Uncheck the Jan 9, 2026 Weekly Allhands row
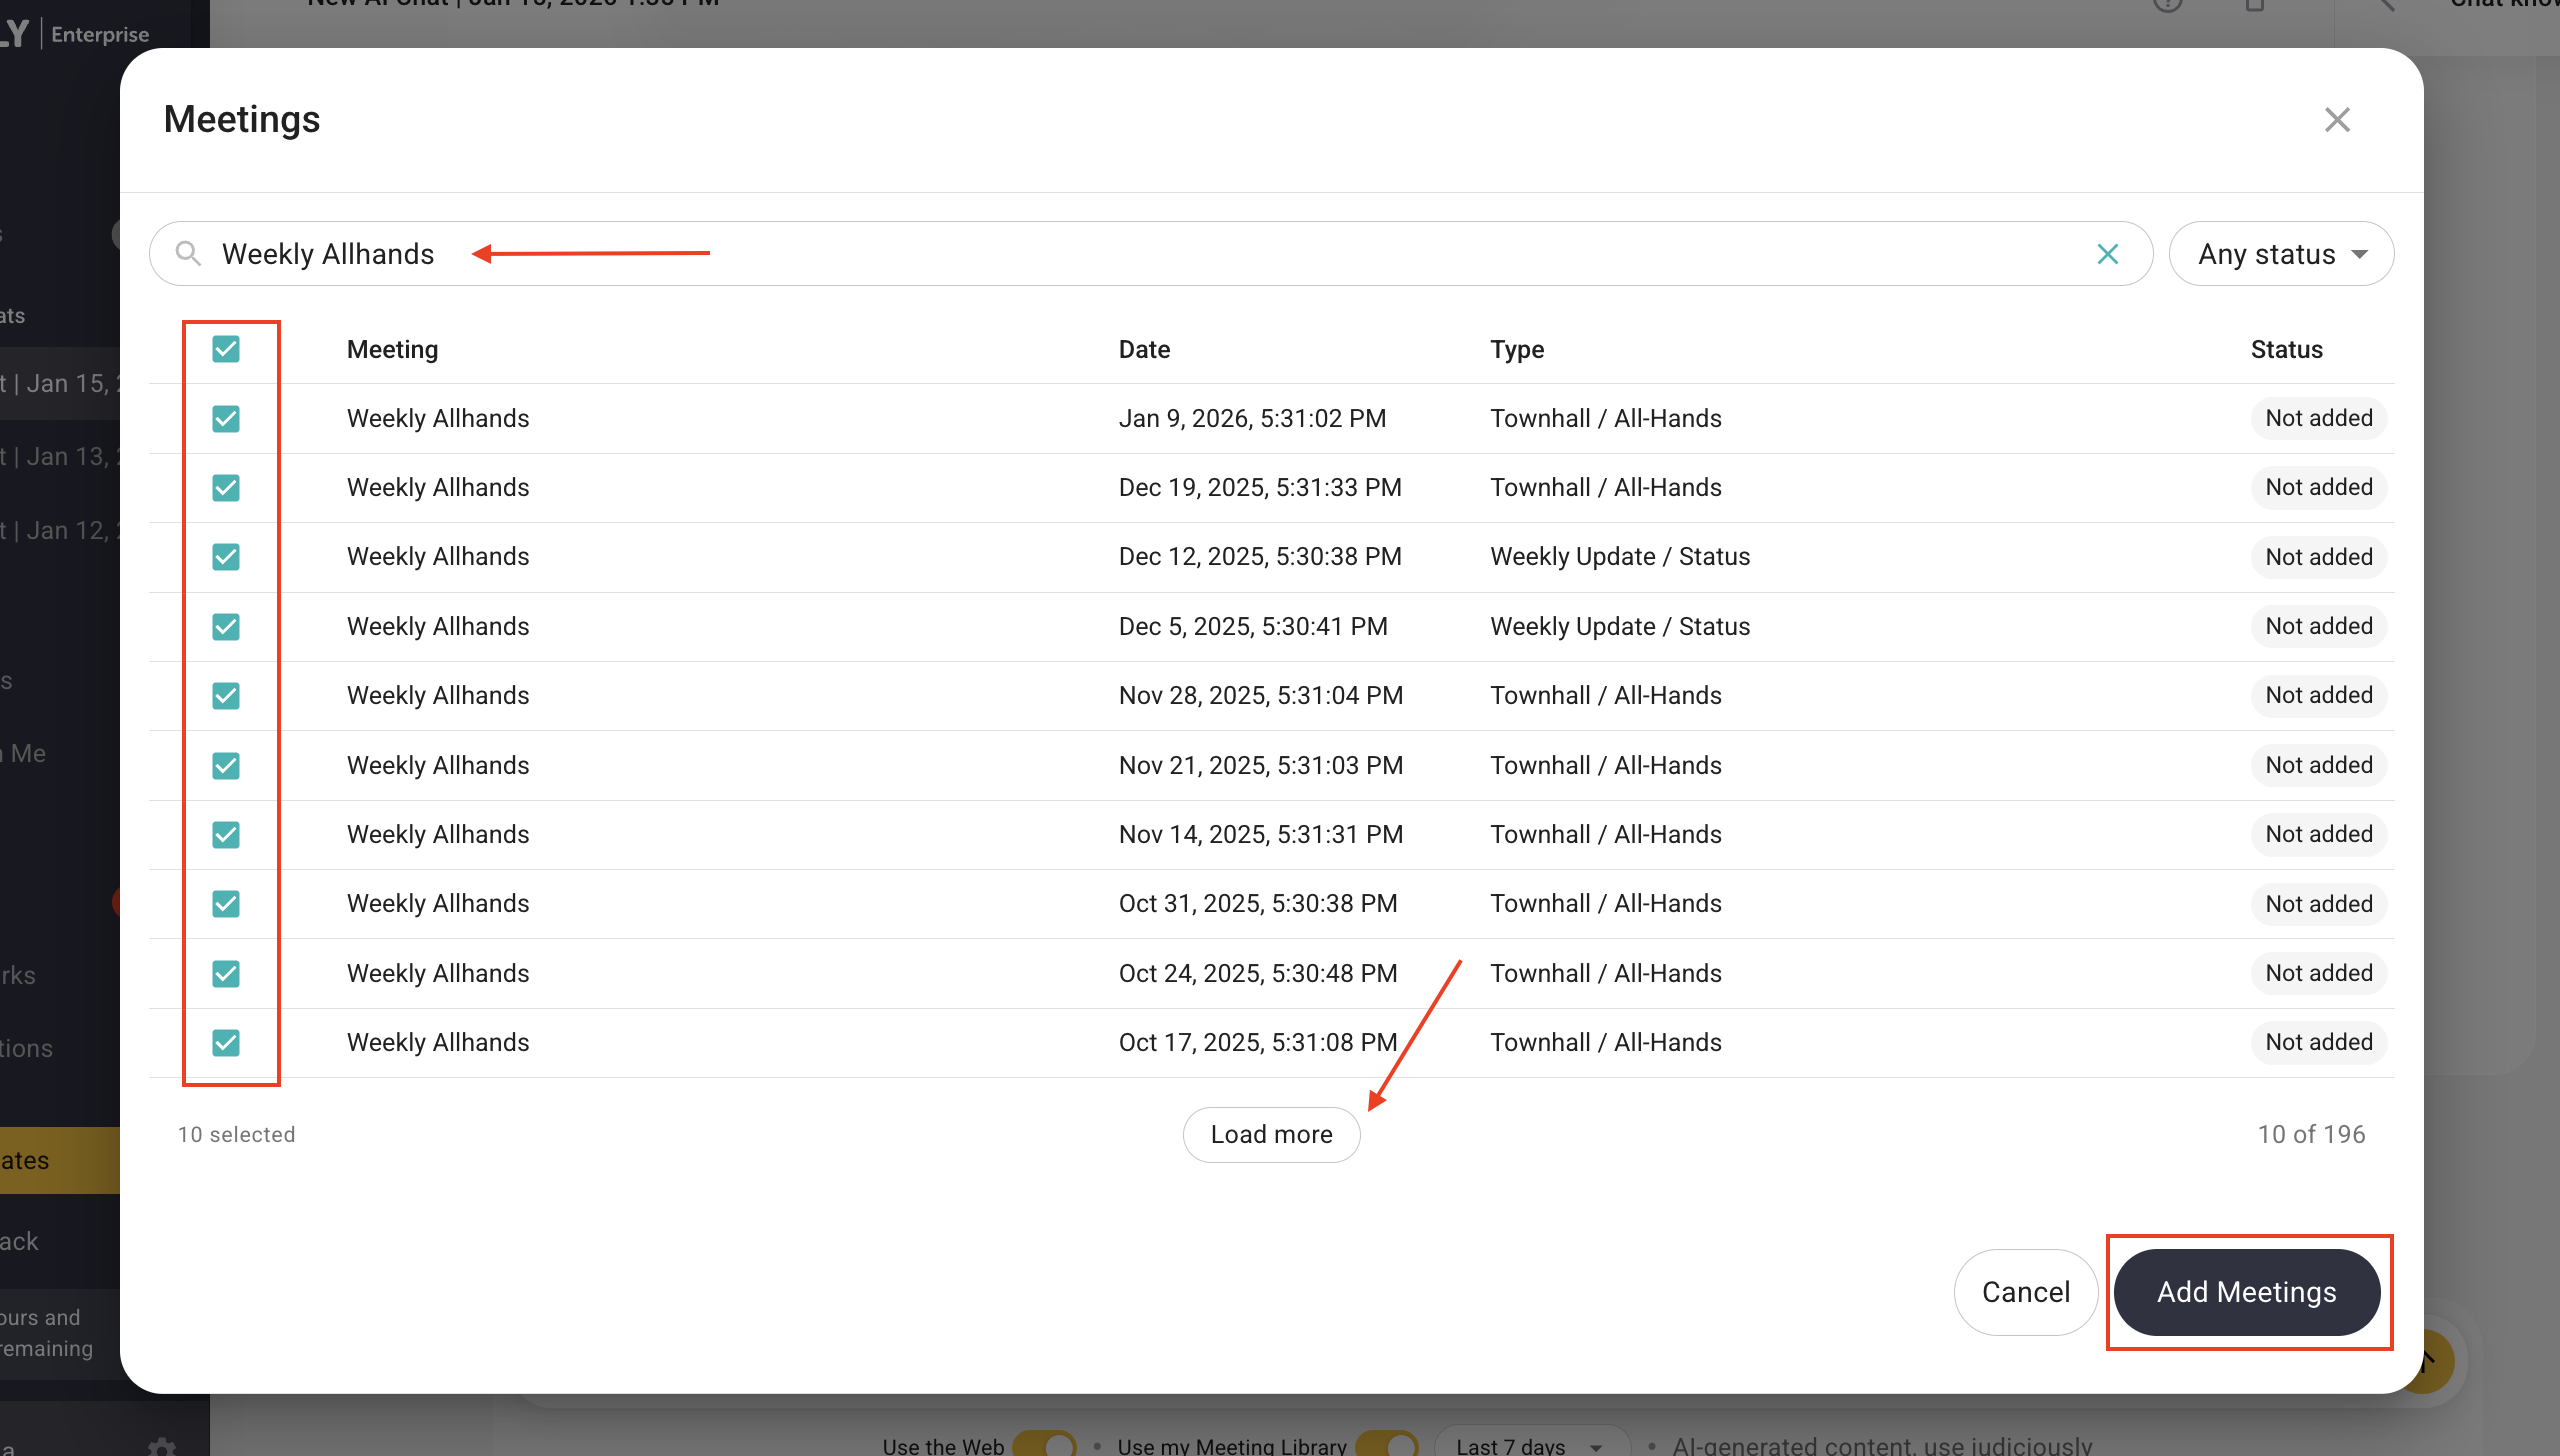The width and height of the screenshot is (2560, 1456). tap(225, 419)
